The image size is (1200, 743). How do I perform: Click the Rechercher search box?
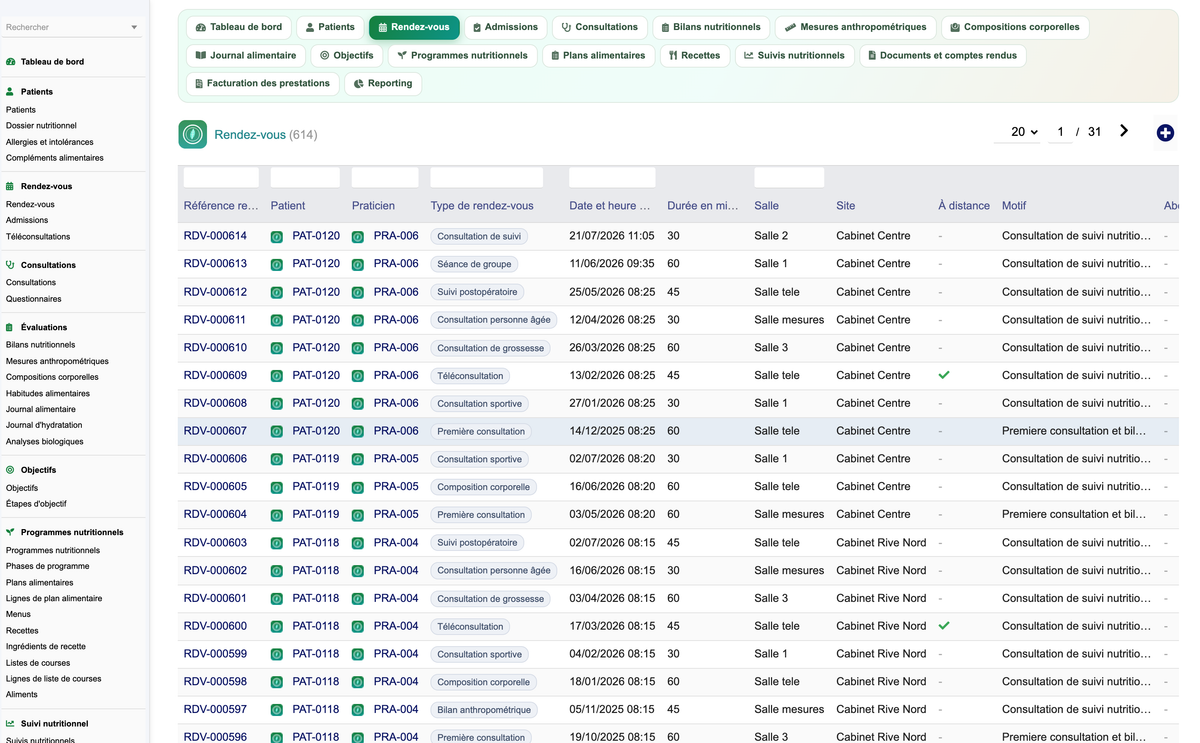pos(72,28)
